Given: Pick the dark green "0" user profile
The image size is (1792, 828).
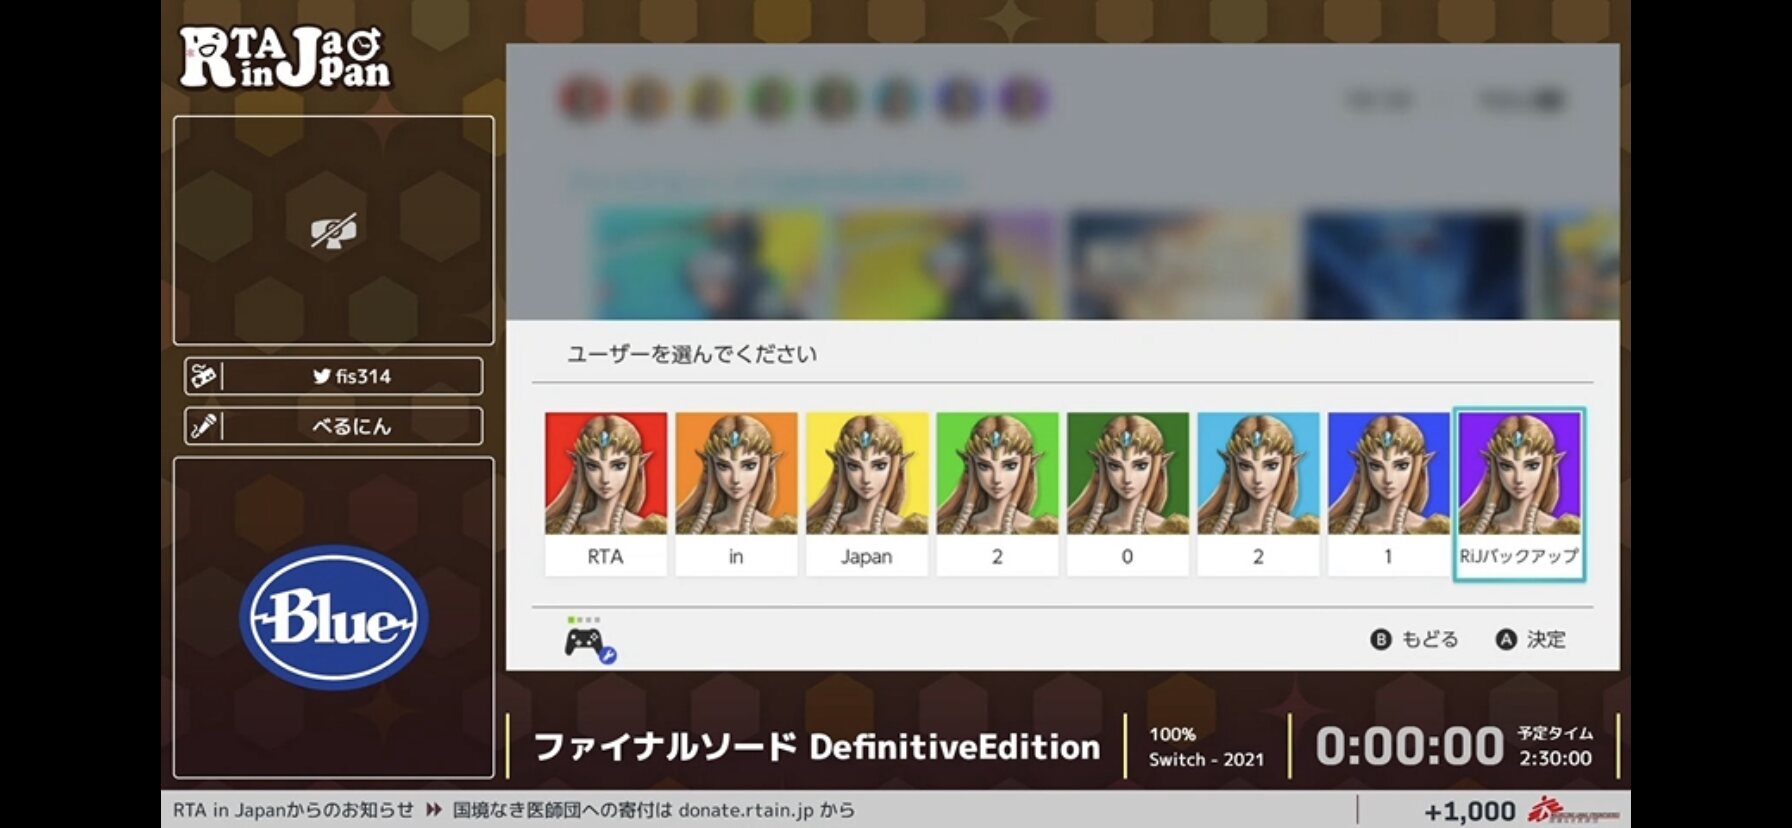Looking at the screenshot, I should click(x=1127, y=493).
